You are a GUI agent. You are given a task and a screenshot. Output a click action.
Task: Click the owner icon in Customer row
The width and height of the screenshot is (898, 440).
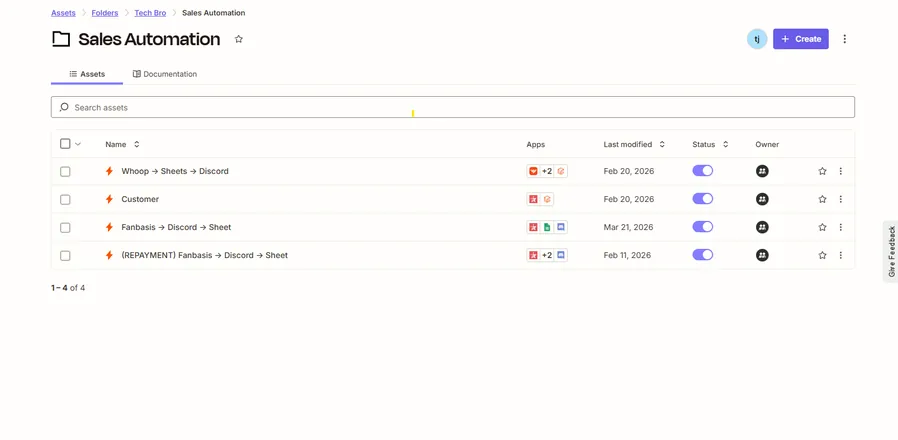click(x=762, y=199)
